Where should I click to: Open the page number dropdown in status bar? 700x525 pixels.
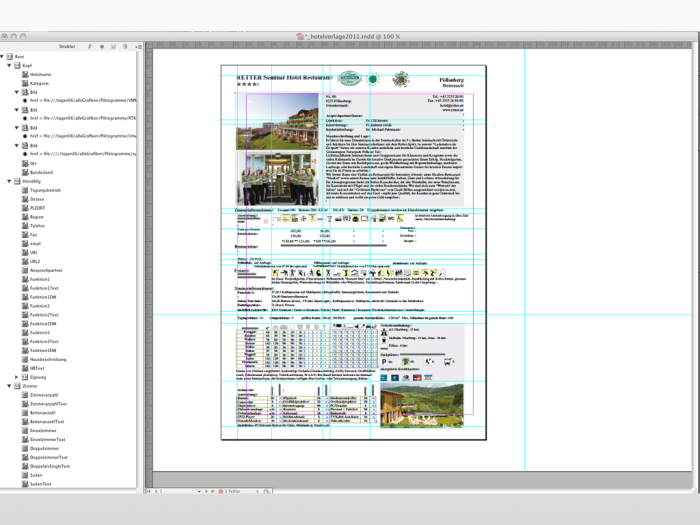pyautogui.click(x=199, y=491)
